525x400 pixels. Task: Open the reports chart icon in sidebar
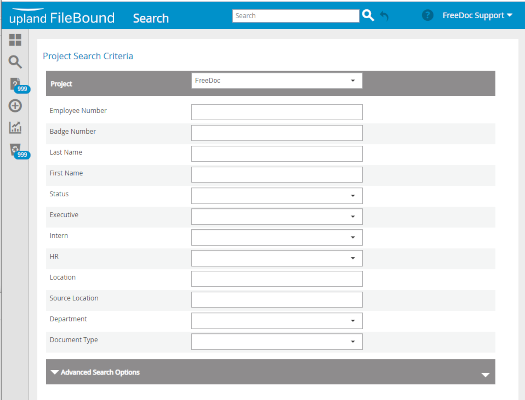pyautogui.click(x=15, y=128)
